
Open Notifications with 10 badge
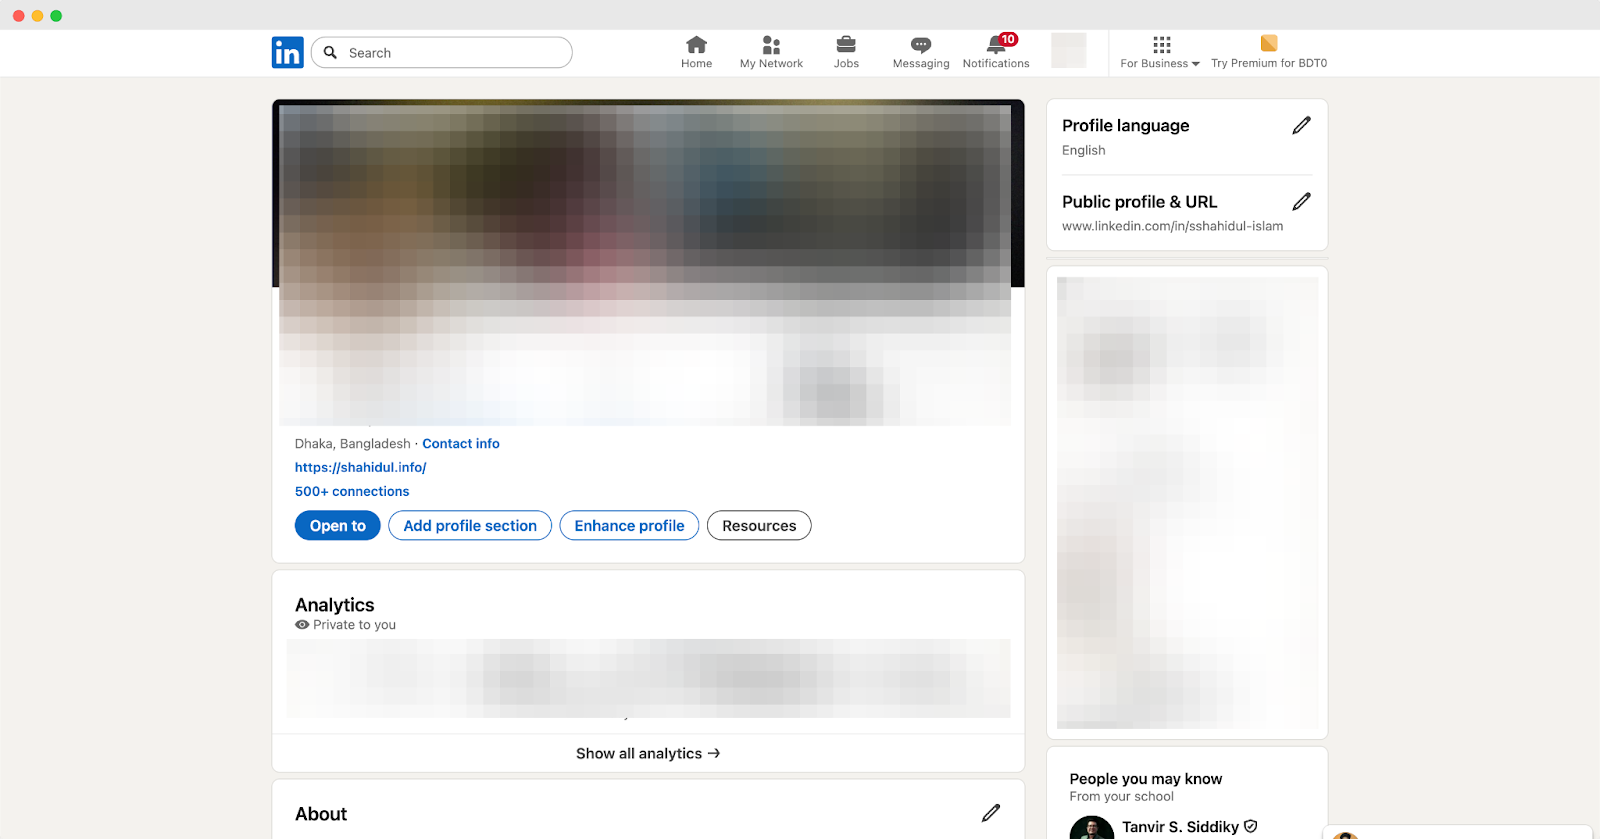coord(996,53)
